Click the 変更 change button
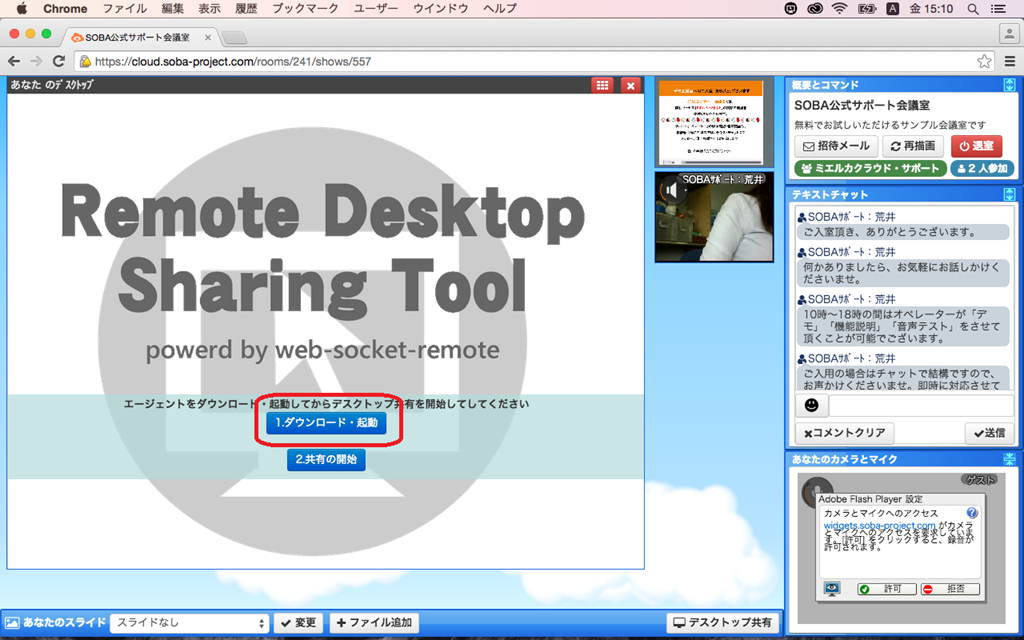 [x=298, y=623]
